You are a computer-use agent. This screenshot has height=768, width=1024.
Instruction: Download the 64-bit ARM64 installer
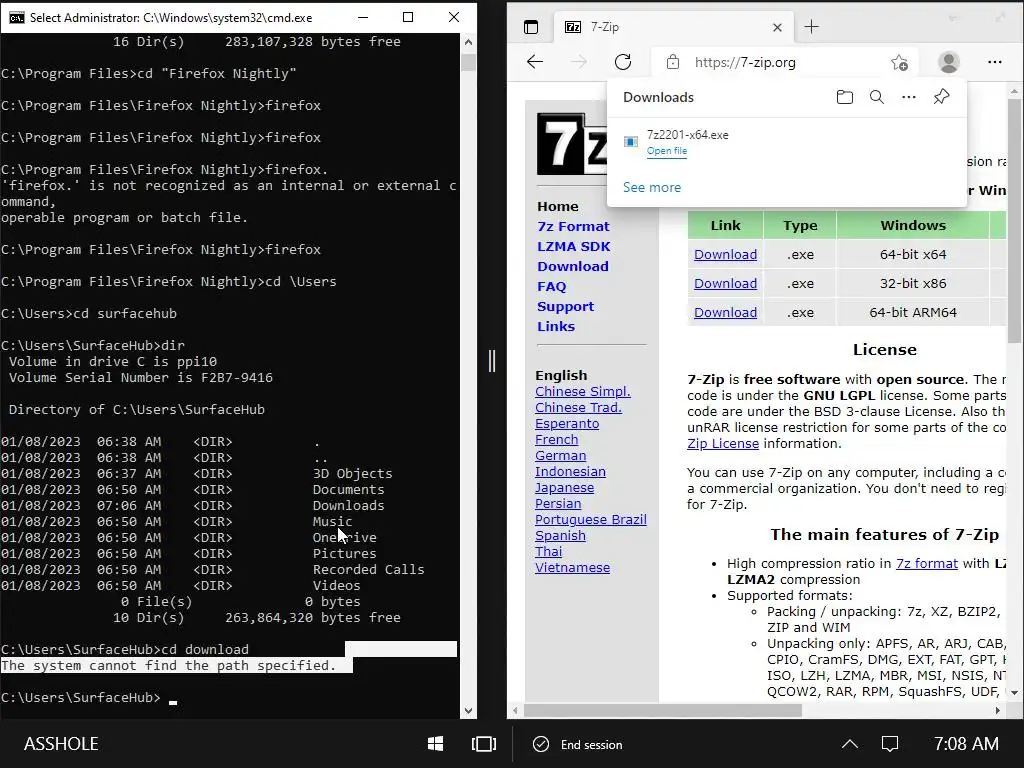(x=725, y=312)
